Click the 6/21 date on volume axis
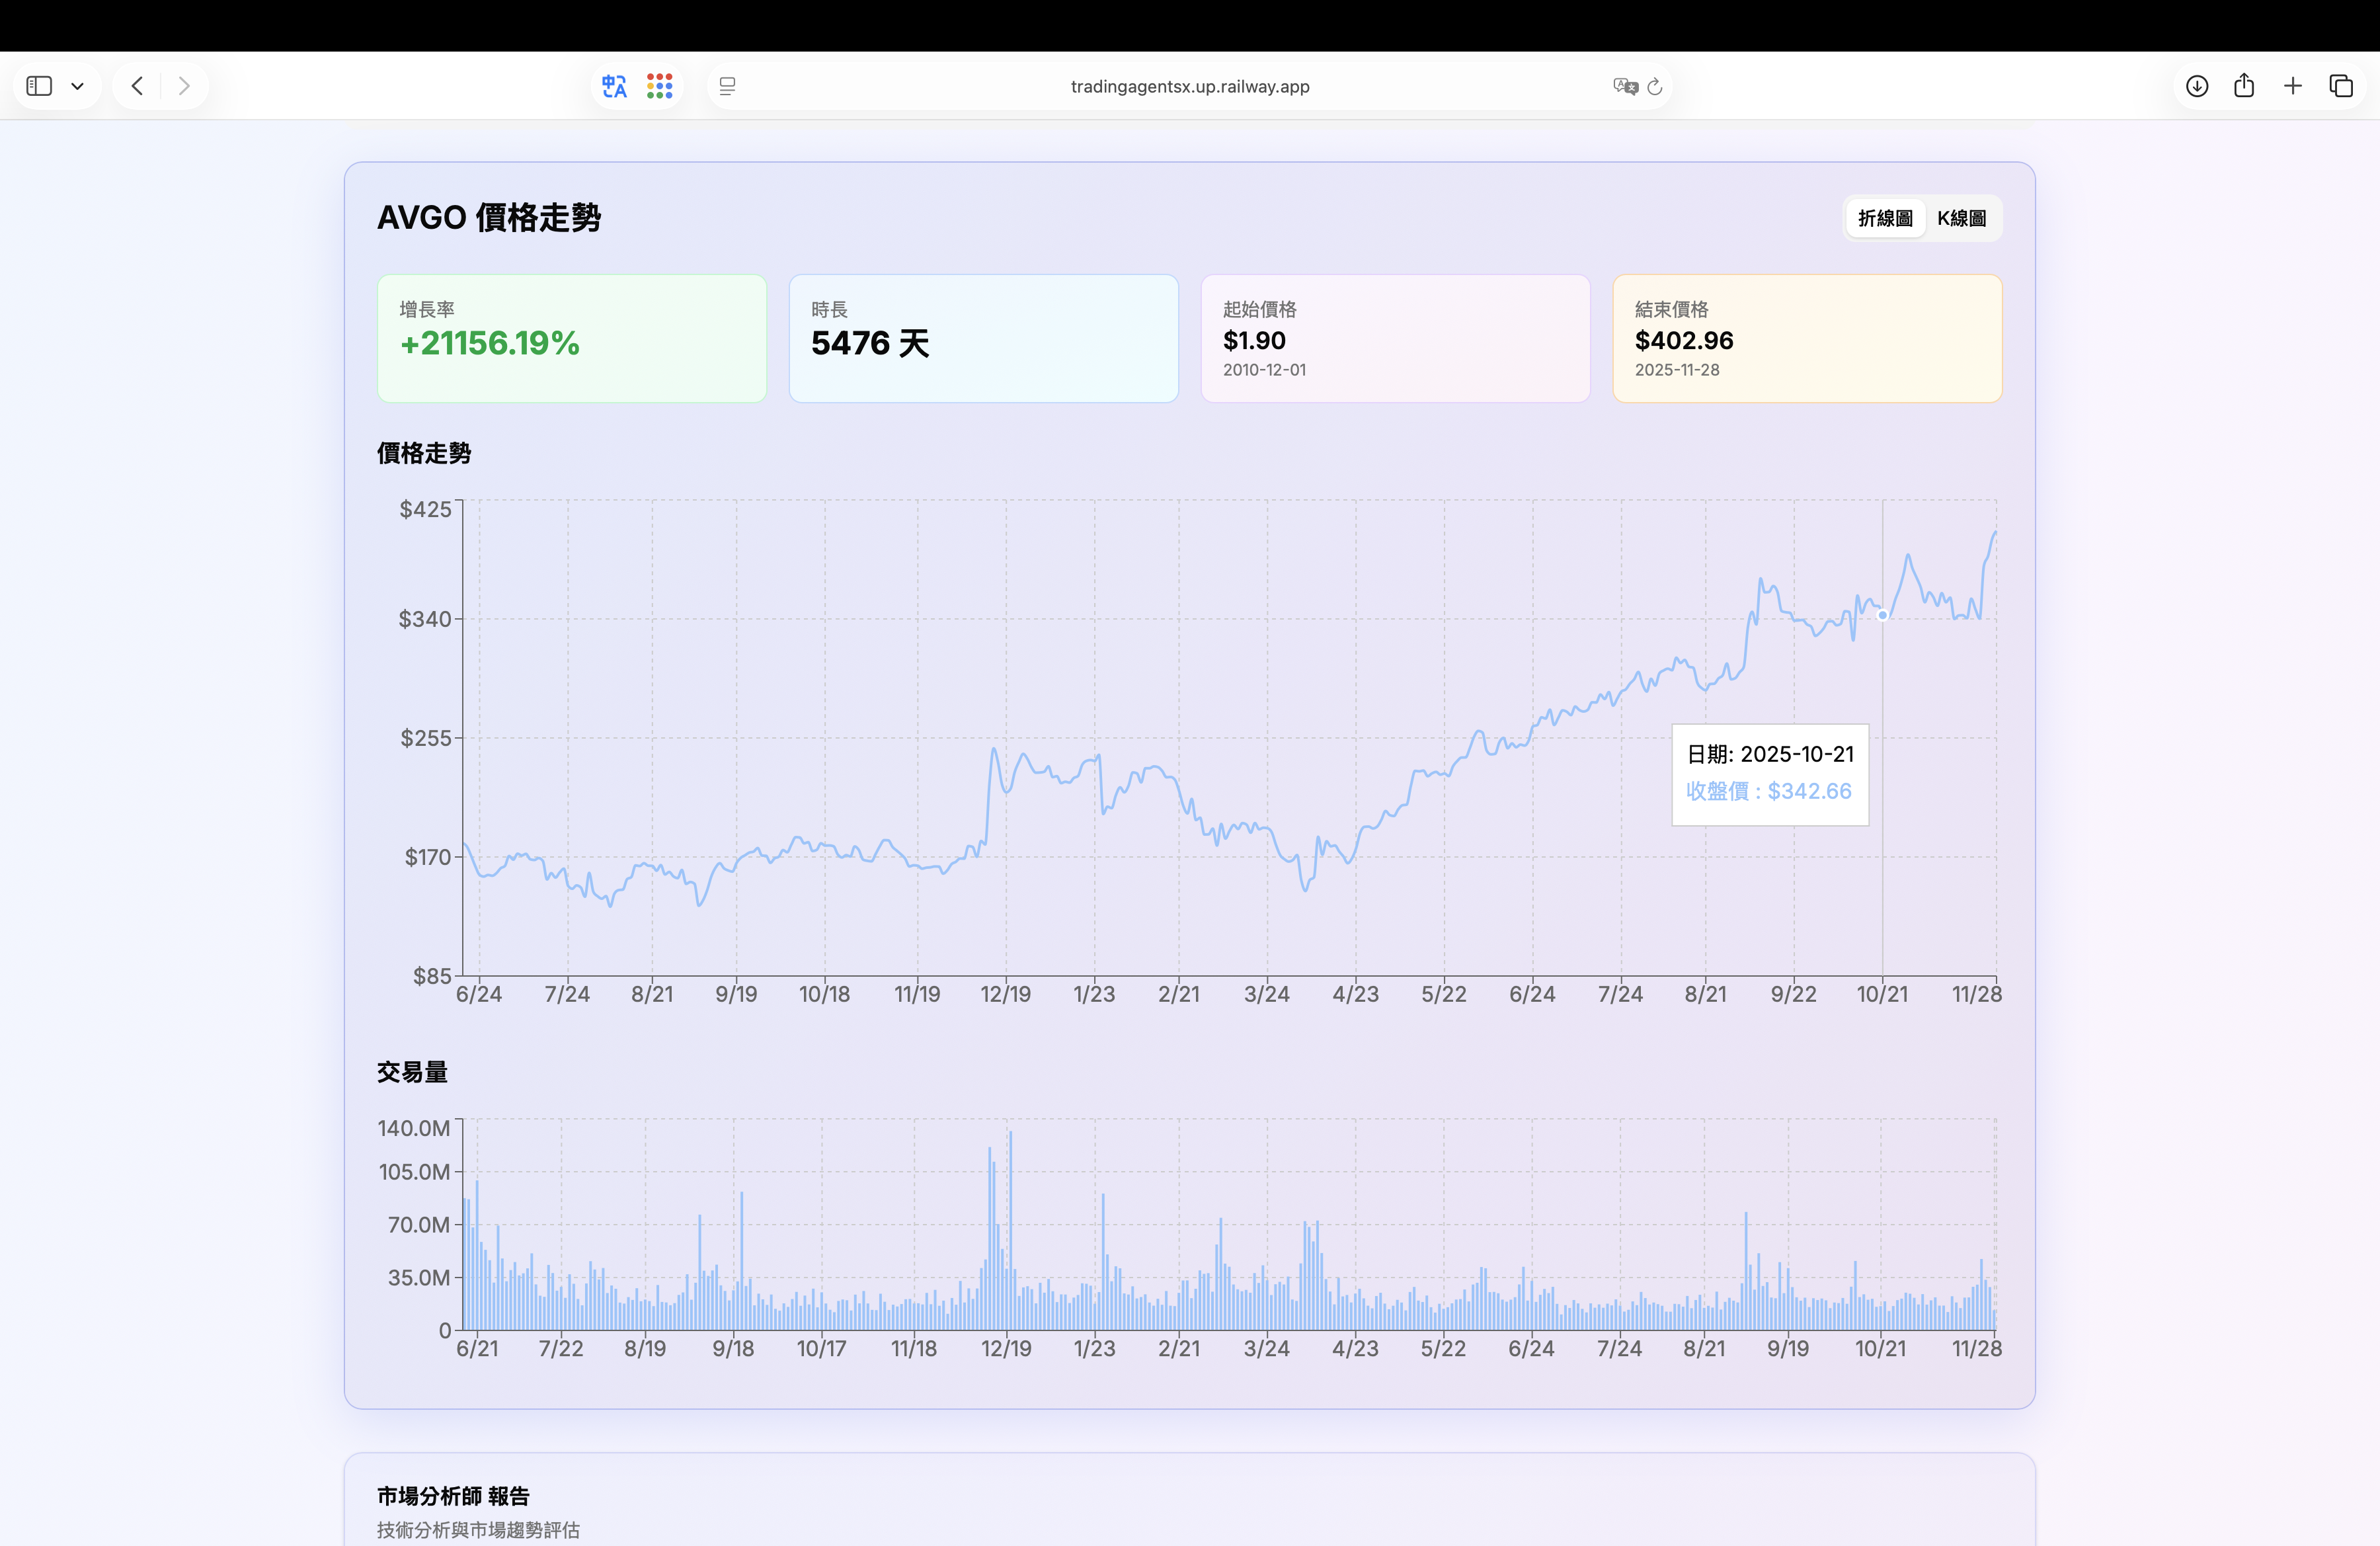 (x=477, y=1348)
